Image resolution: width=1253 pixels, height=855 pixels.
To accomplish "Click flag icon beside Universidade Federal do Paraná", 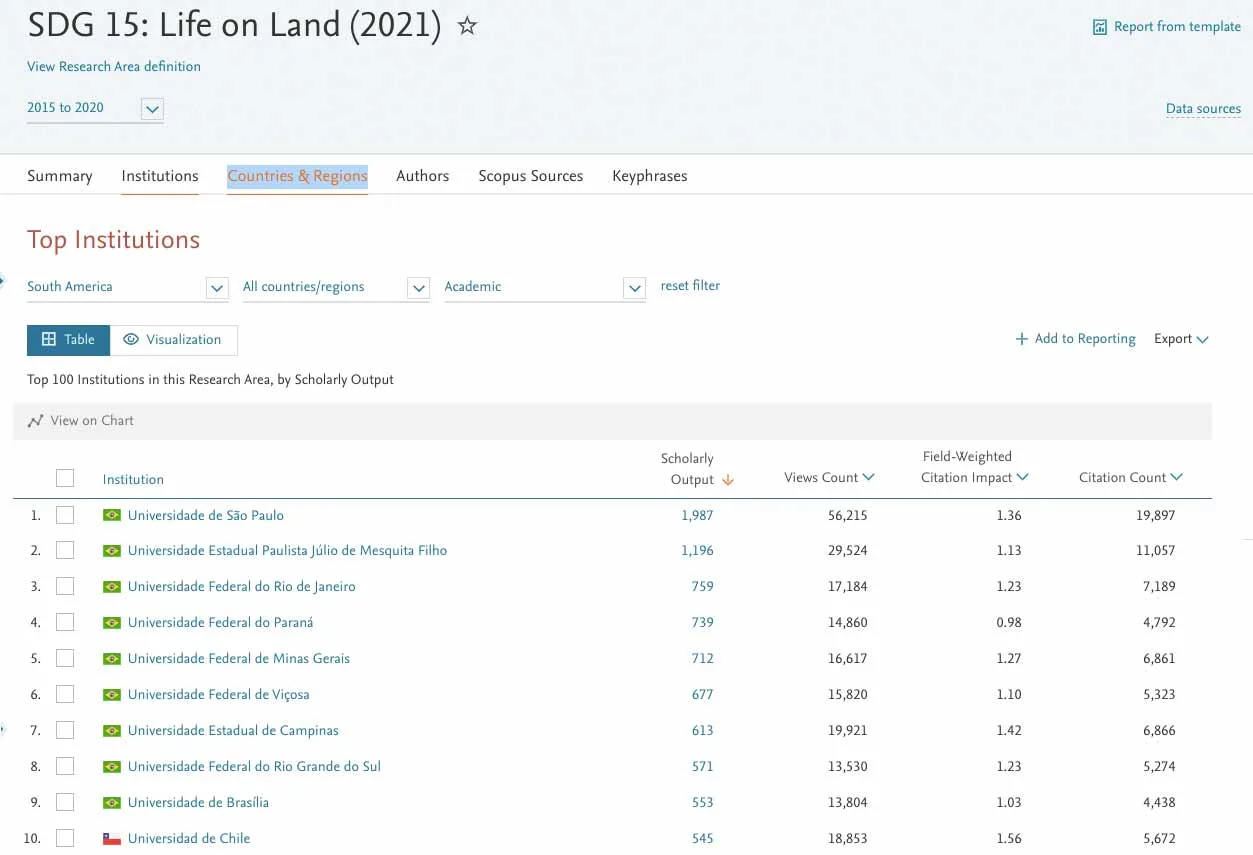I will tap(112, 622).
